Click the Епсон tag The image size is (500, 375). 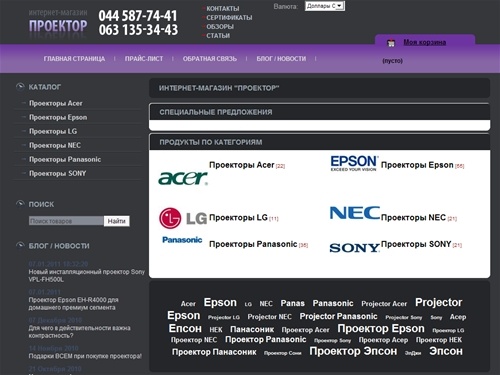pos(185,329)
